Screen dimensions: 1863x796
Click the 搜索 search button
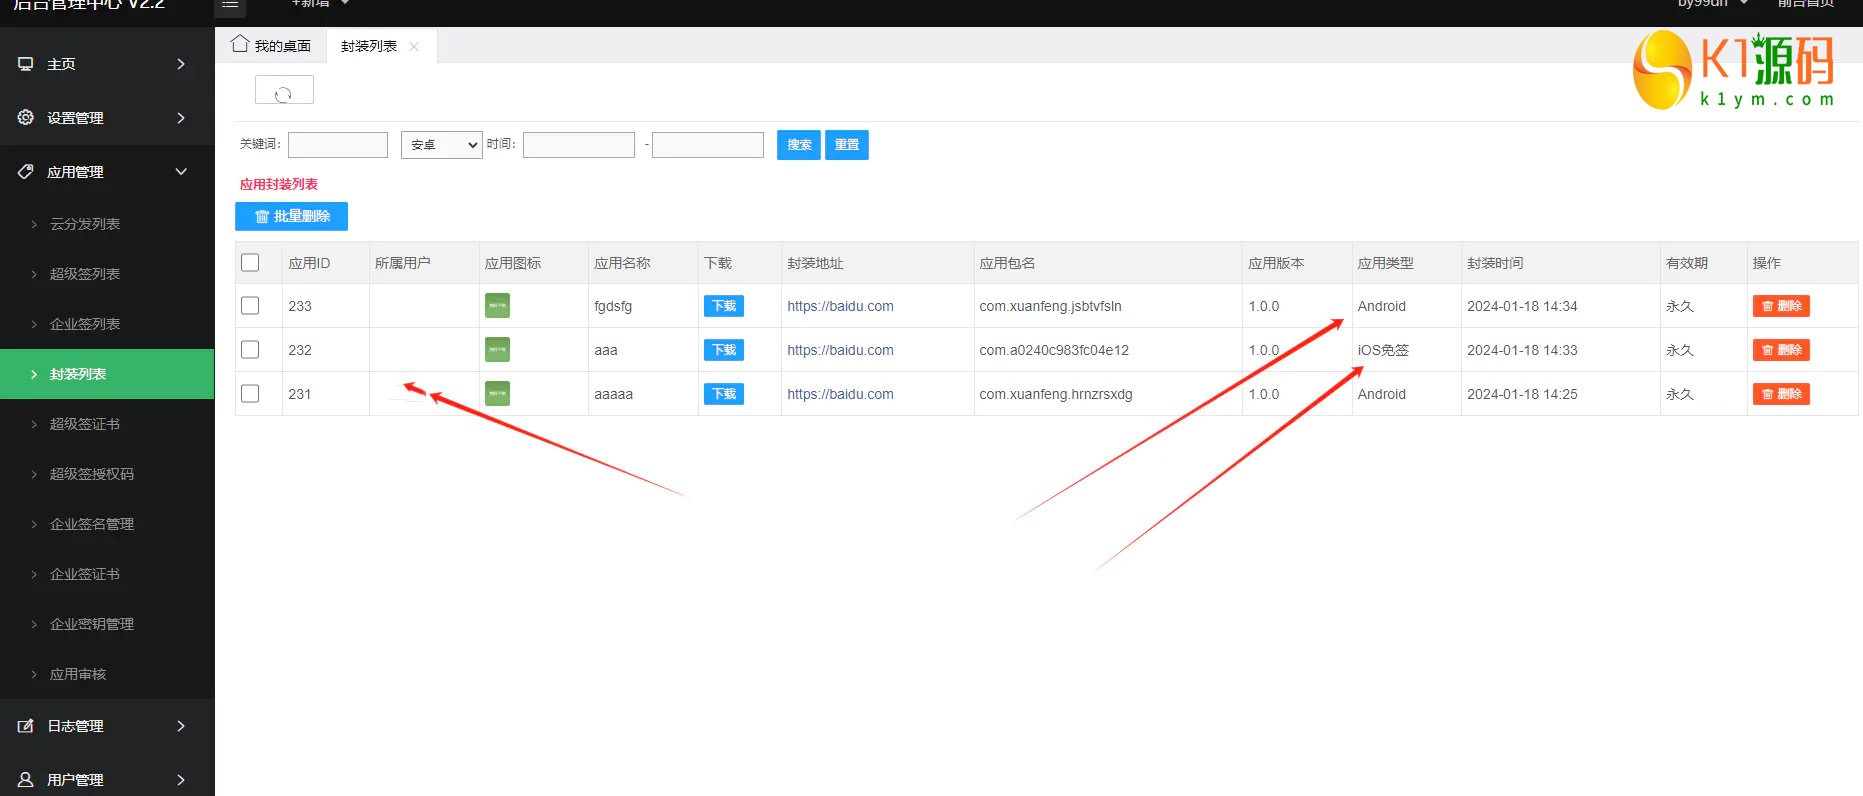[x=799, y=145]
